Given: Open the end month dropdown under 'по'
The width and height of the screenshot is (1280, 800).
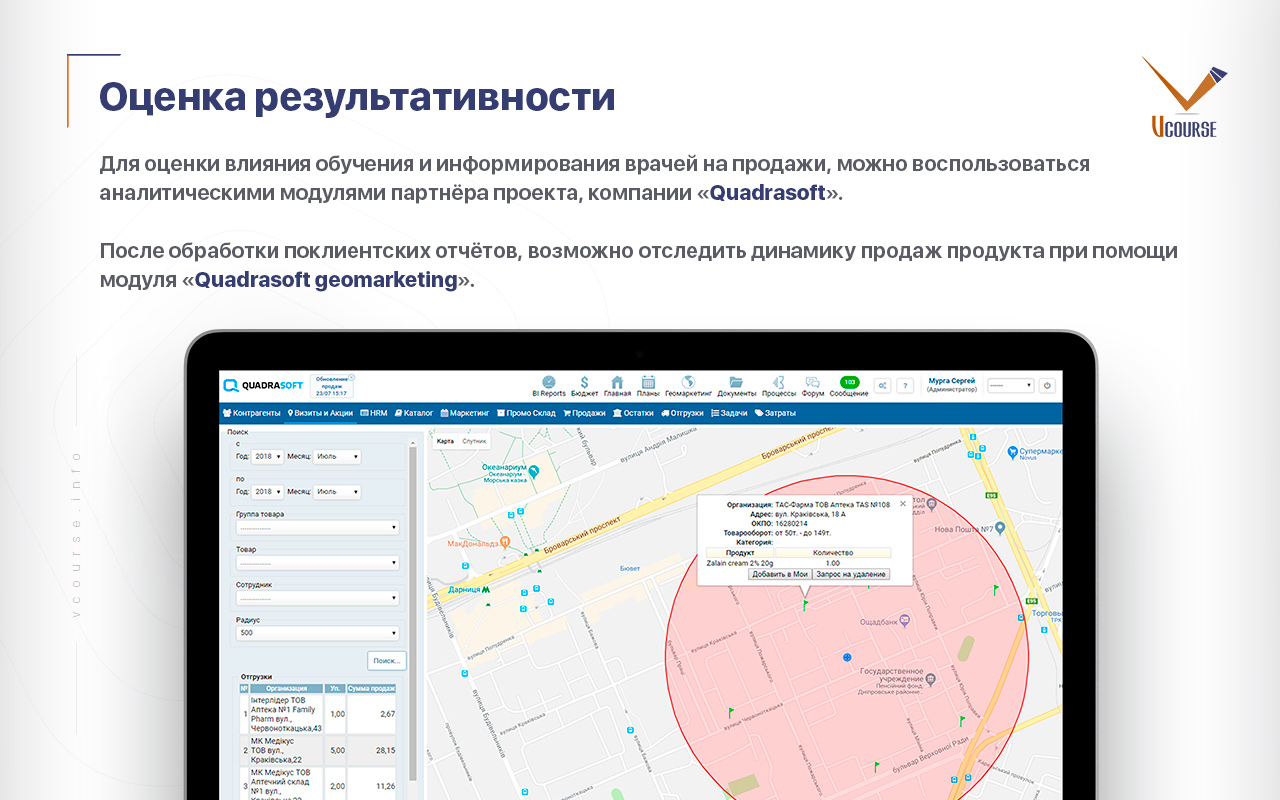Looking at the screenshot, I should (337, 491).
